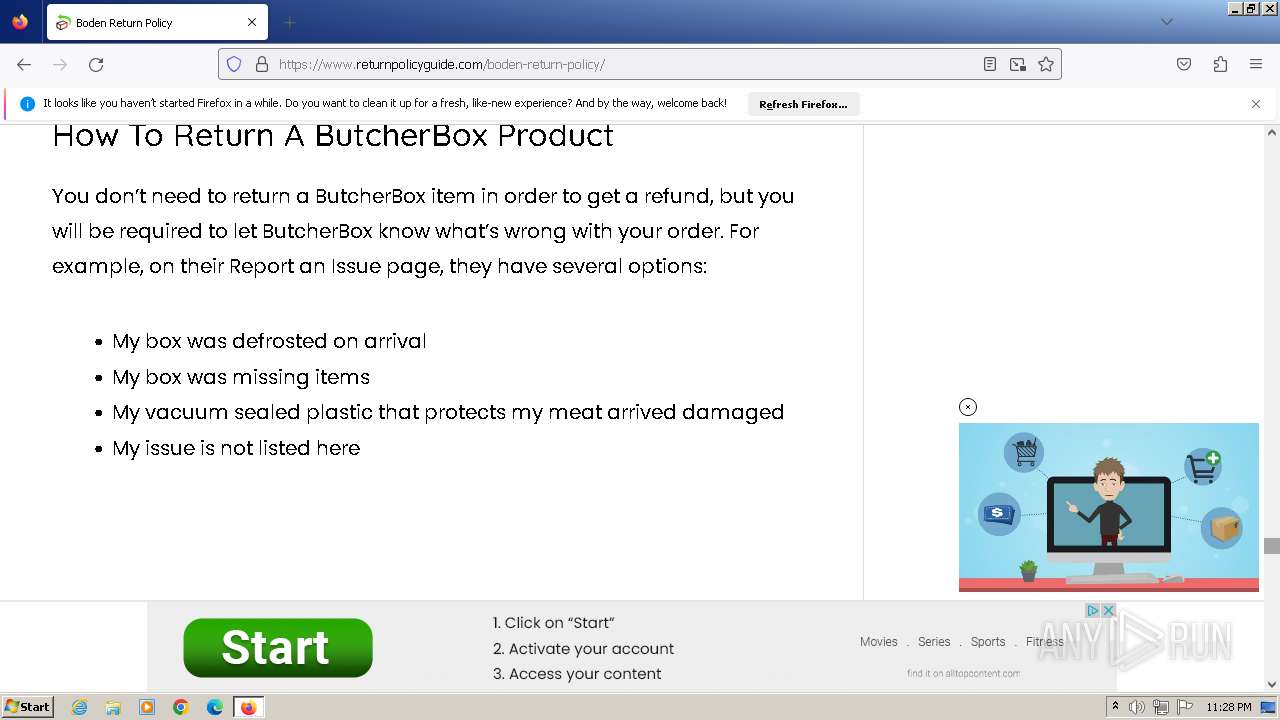Go forward to next page
This screenshot has width=1280, height=720.
[60, 64]
